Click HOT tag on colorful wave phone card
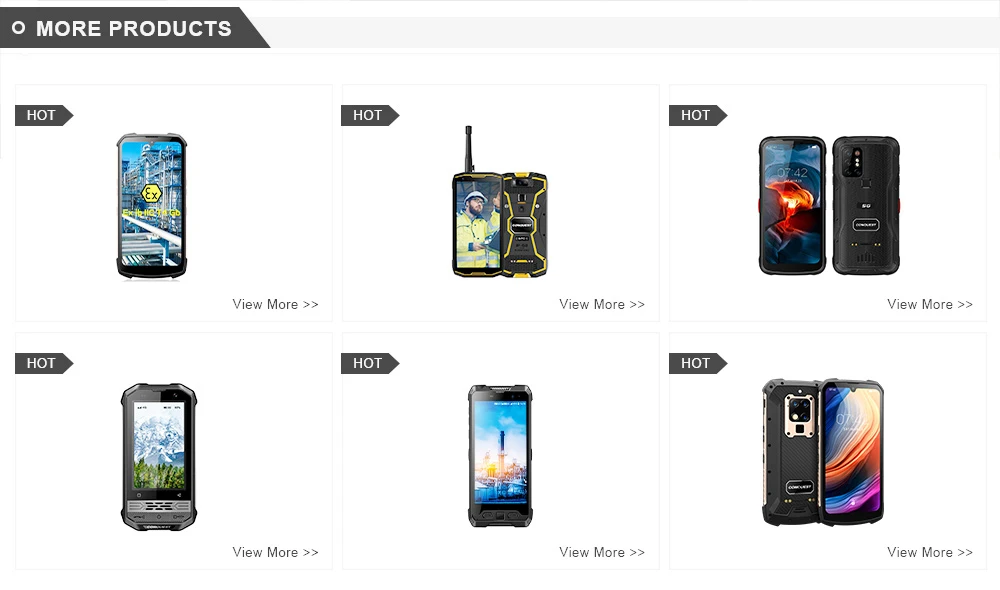Viewport: 1000px width, 590px height. (x=698, y=364)
